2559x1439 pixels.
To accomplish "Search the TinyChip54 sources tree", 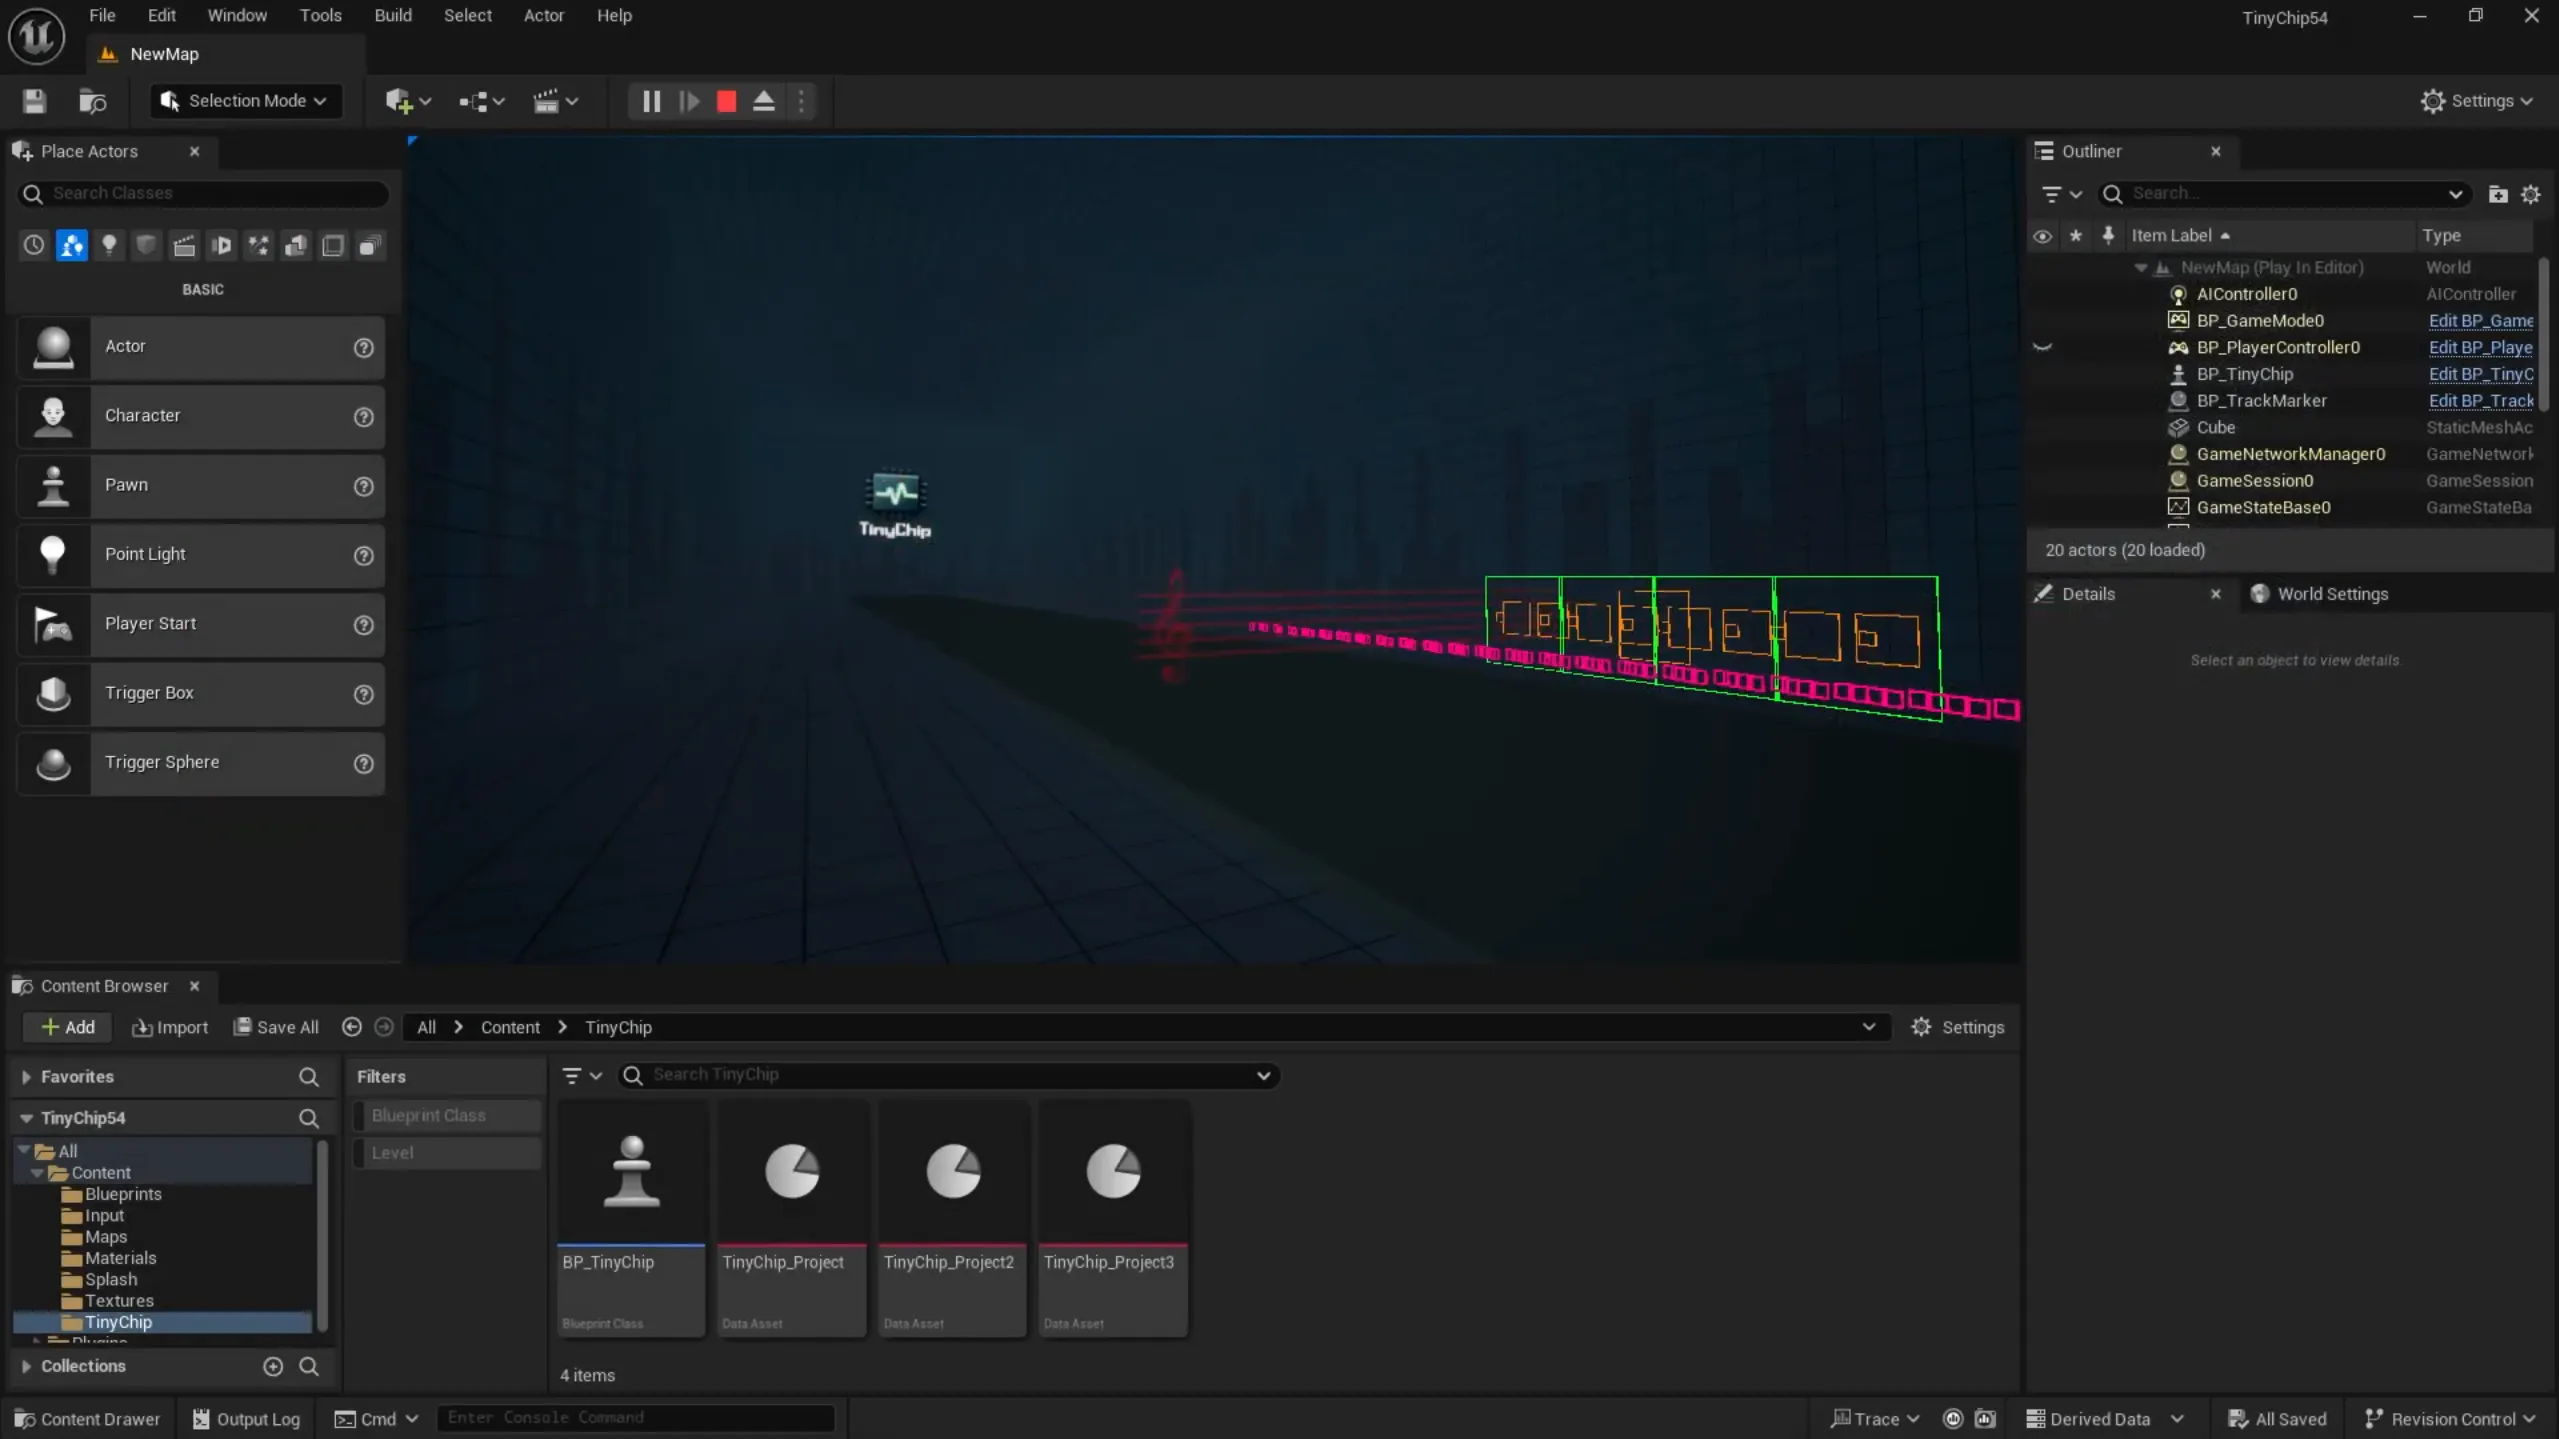I will (x=309, y=1118).
